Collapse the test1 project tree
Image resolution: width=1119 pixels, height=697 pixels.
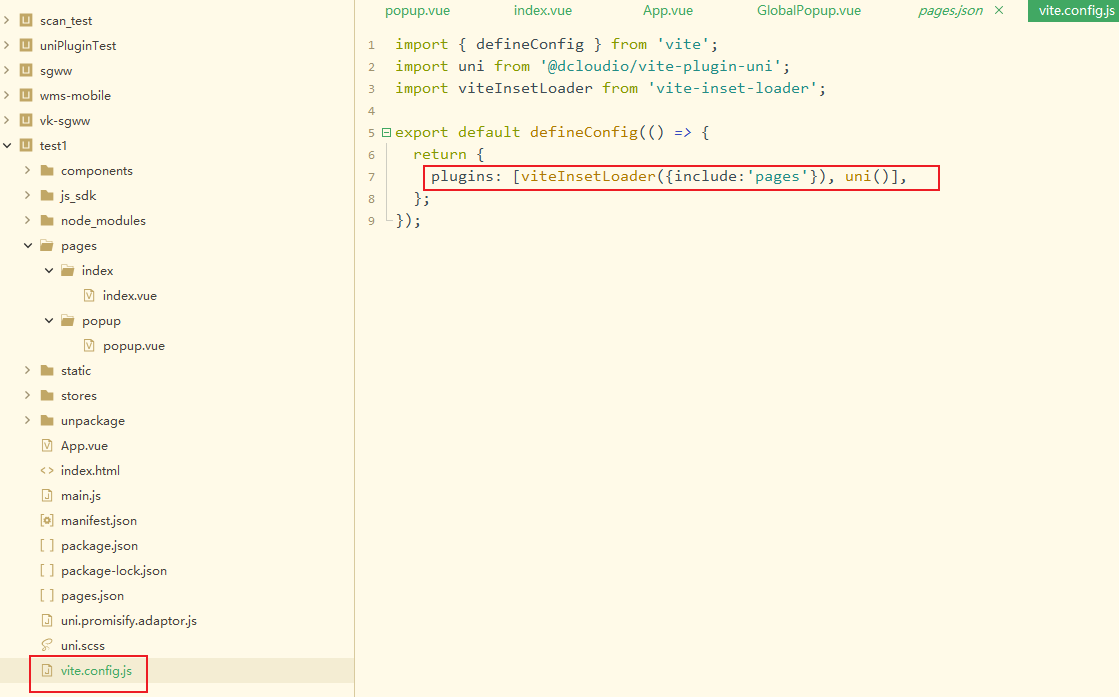pyautogui.click(x=8, y=145)
